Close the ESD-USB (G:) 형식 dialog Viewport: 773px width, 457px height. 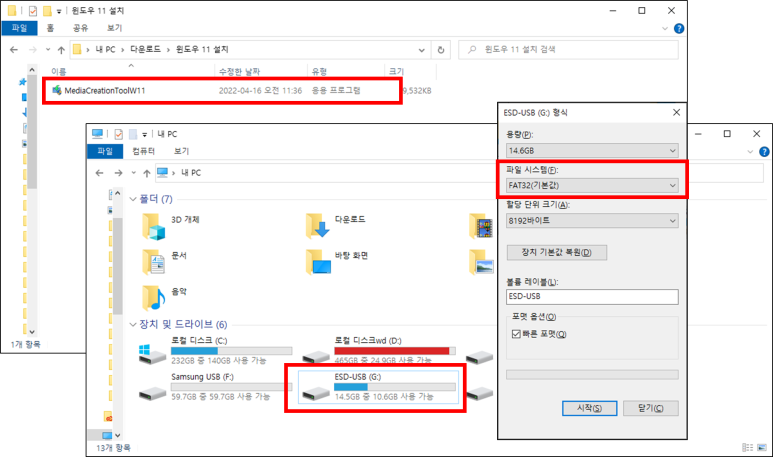676,113
